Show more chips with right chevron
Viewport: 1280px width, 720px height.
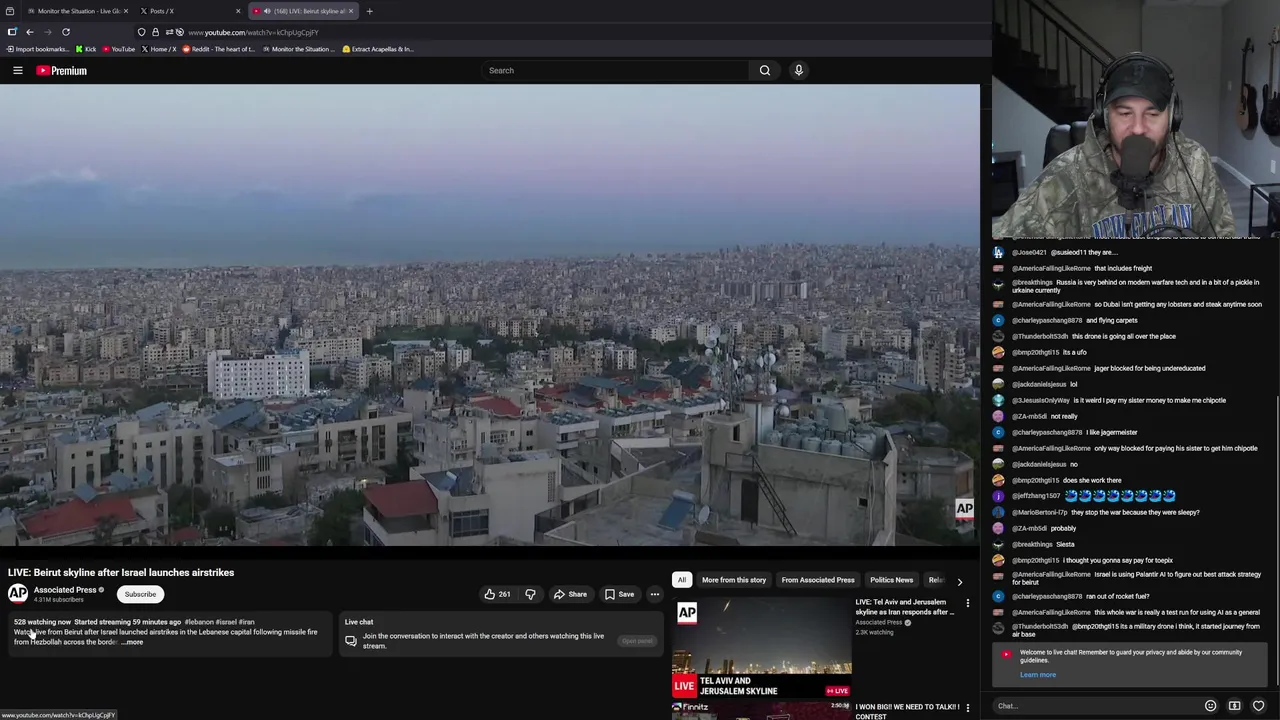click(x=959, y=581)
